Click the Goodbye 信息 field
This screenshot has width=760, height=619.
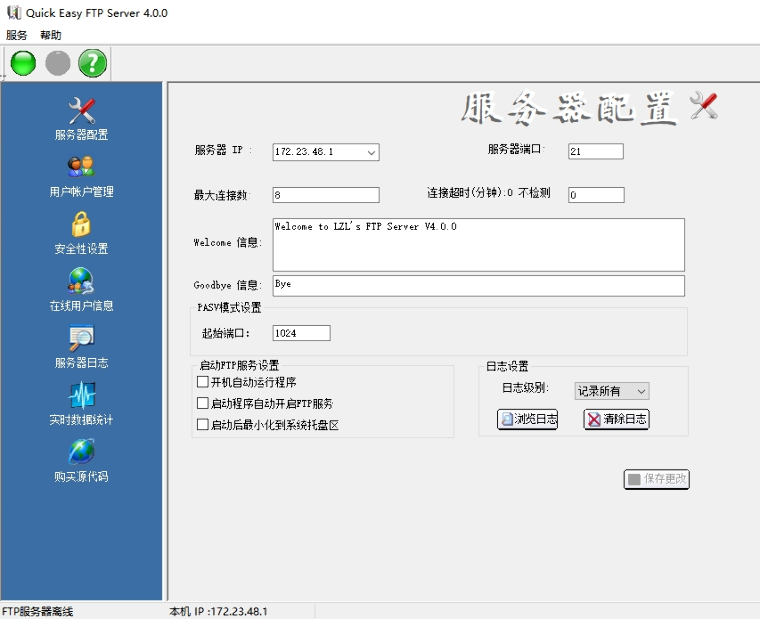click(478, 286)
